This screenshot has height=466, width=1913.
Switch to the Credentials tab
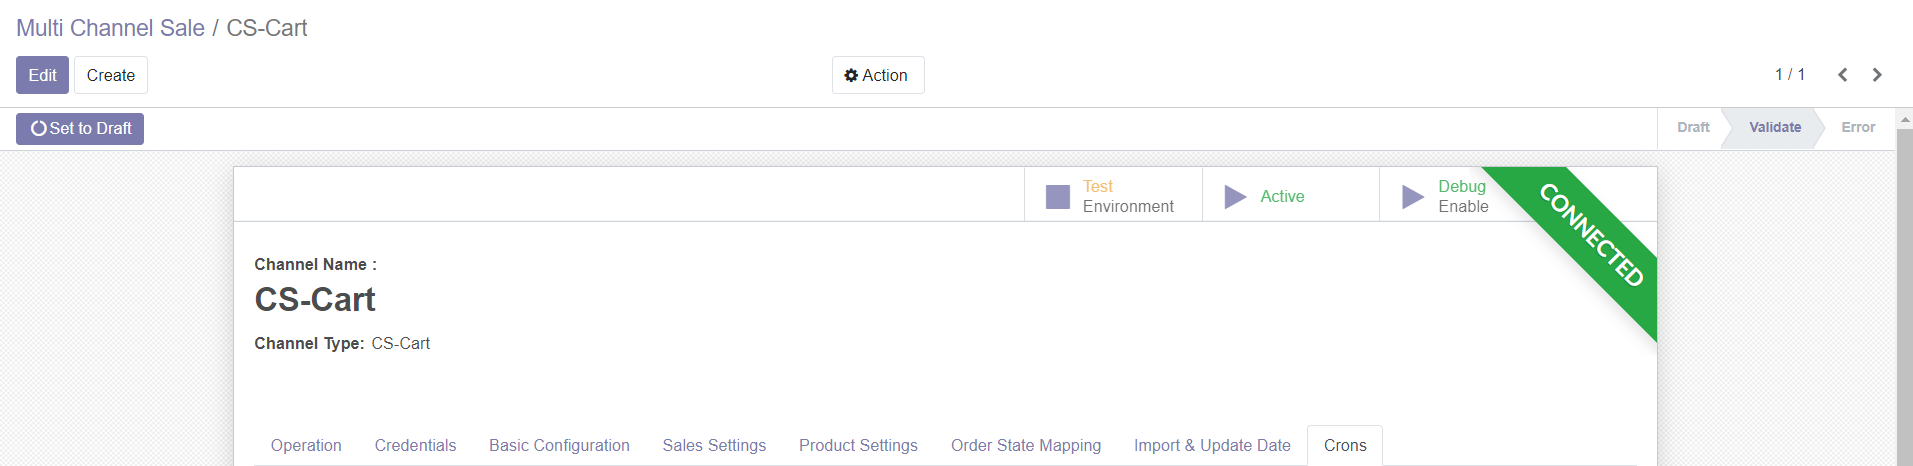tap(415, 446)
